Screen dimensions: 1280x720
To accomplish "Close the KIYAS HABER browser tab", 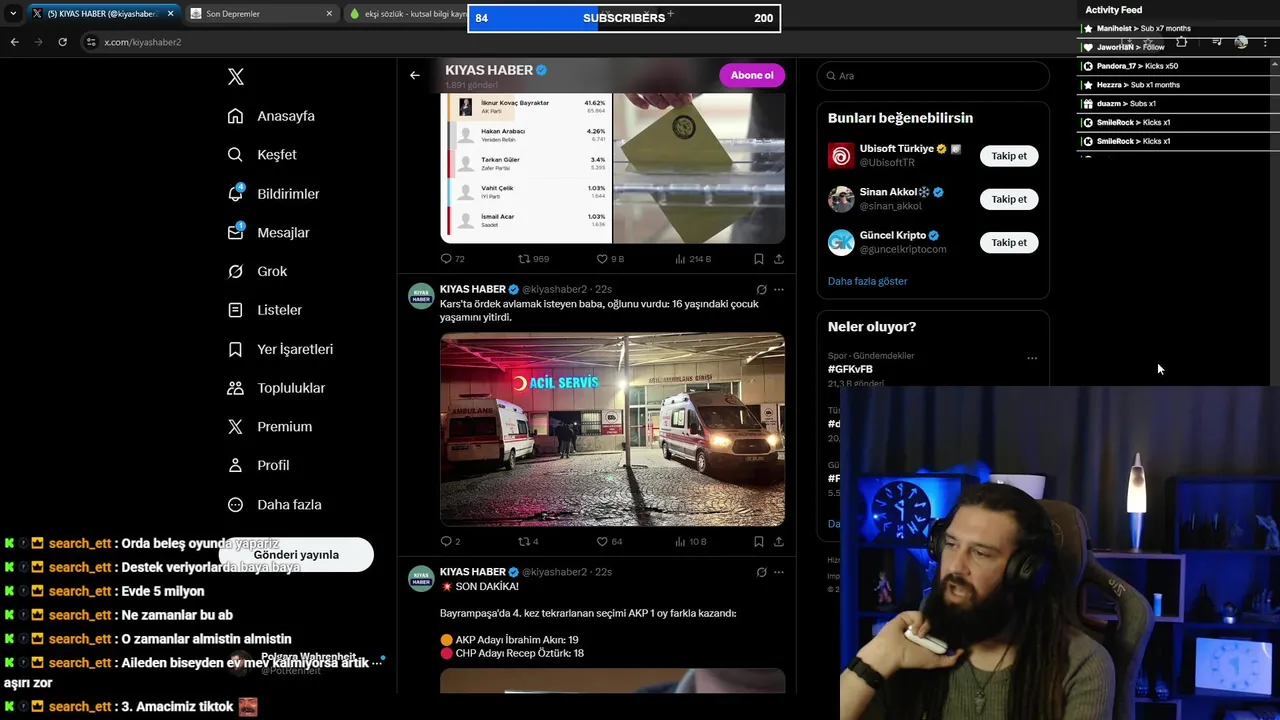I will 170,14.
